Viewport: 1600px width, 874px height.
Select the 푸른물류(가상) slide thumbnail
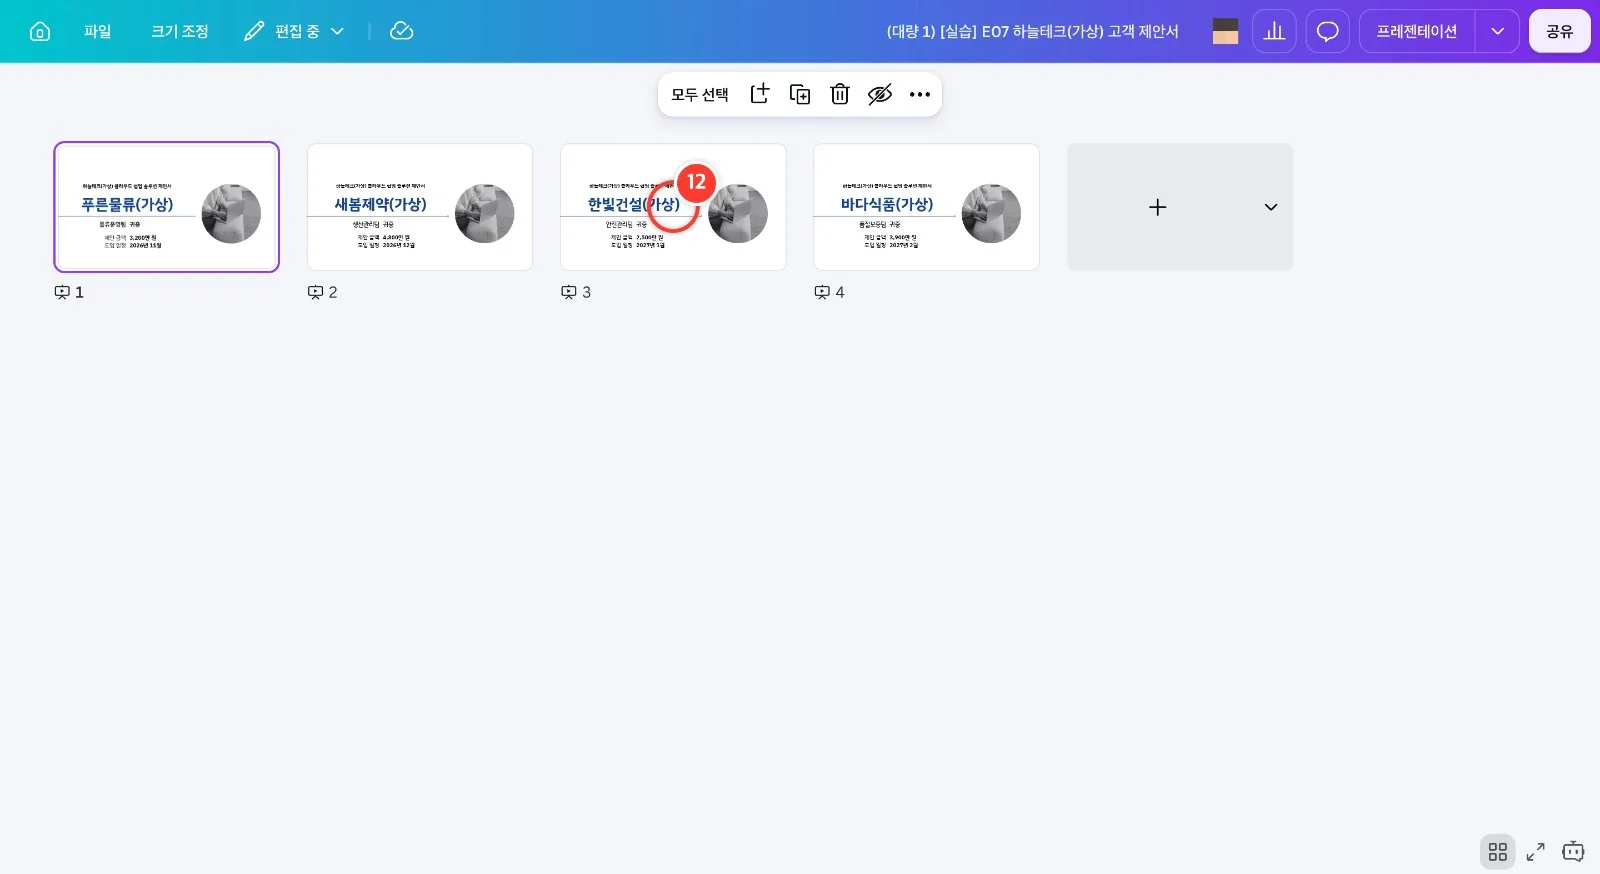166,207
